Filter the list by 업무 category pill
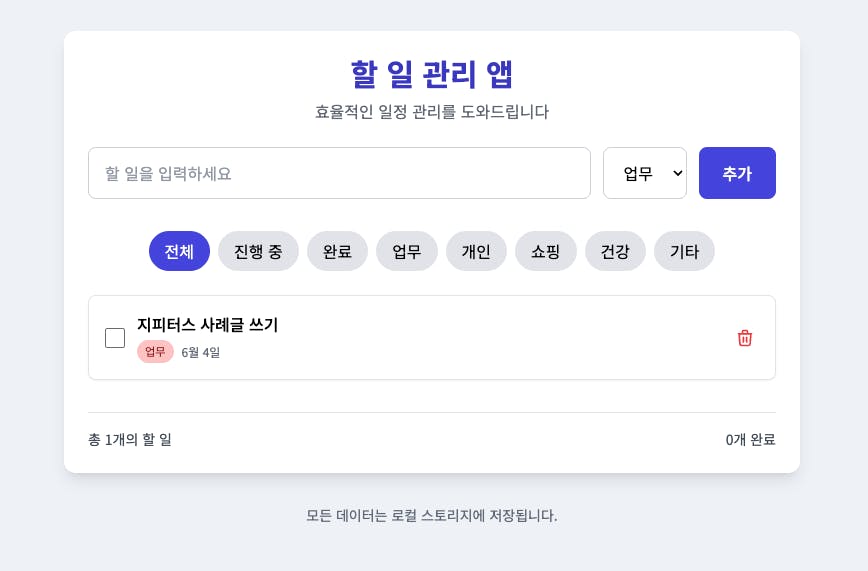Image resolution: width=868 pixels, height=571 pixels. 407,251
